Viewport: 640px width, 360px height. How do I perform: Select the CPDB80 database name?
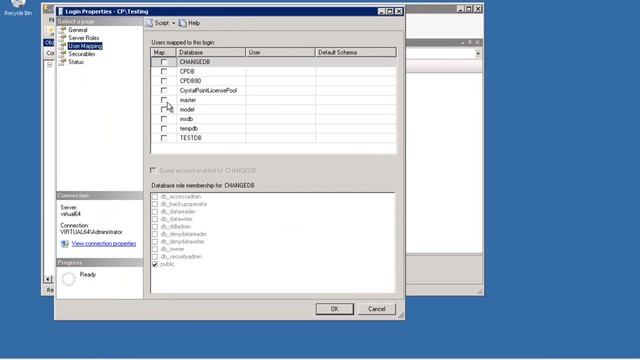[190, 81]
